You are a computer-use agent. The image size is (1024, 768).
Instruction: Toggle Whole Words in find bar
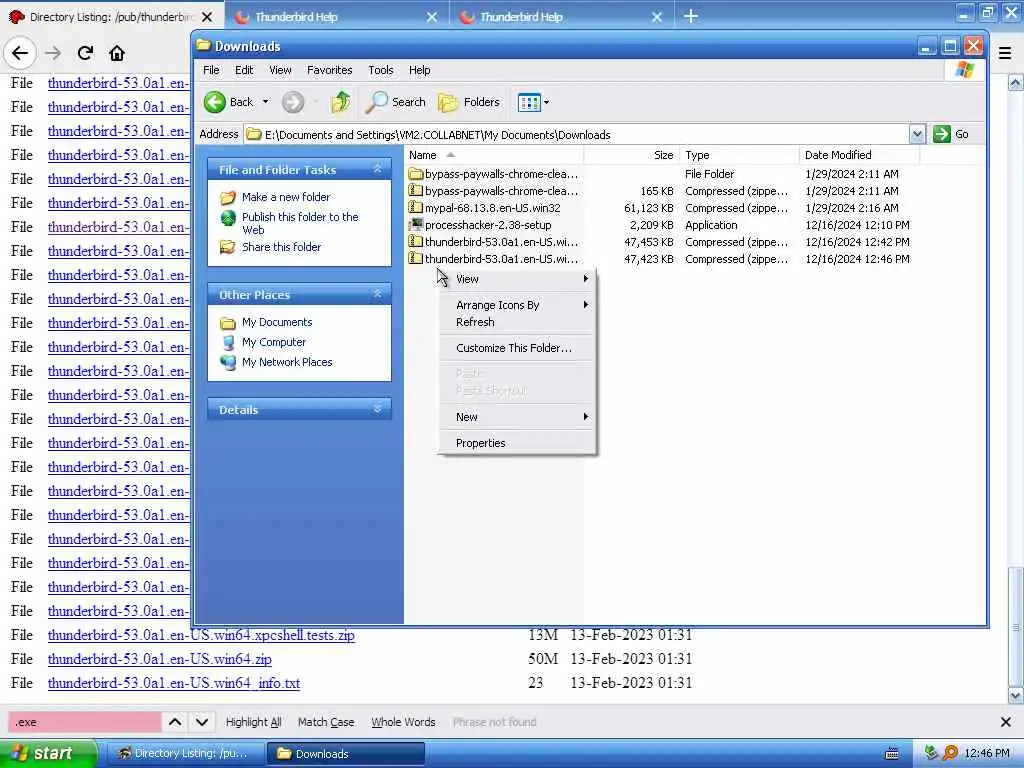point(403,722)
